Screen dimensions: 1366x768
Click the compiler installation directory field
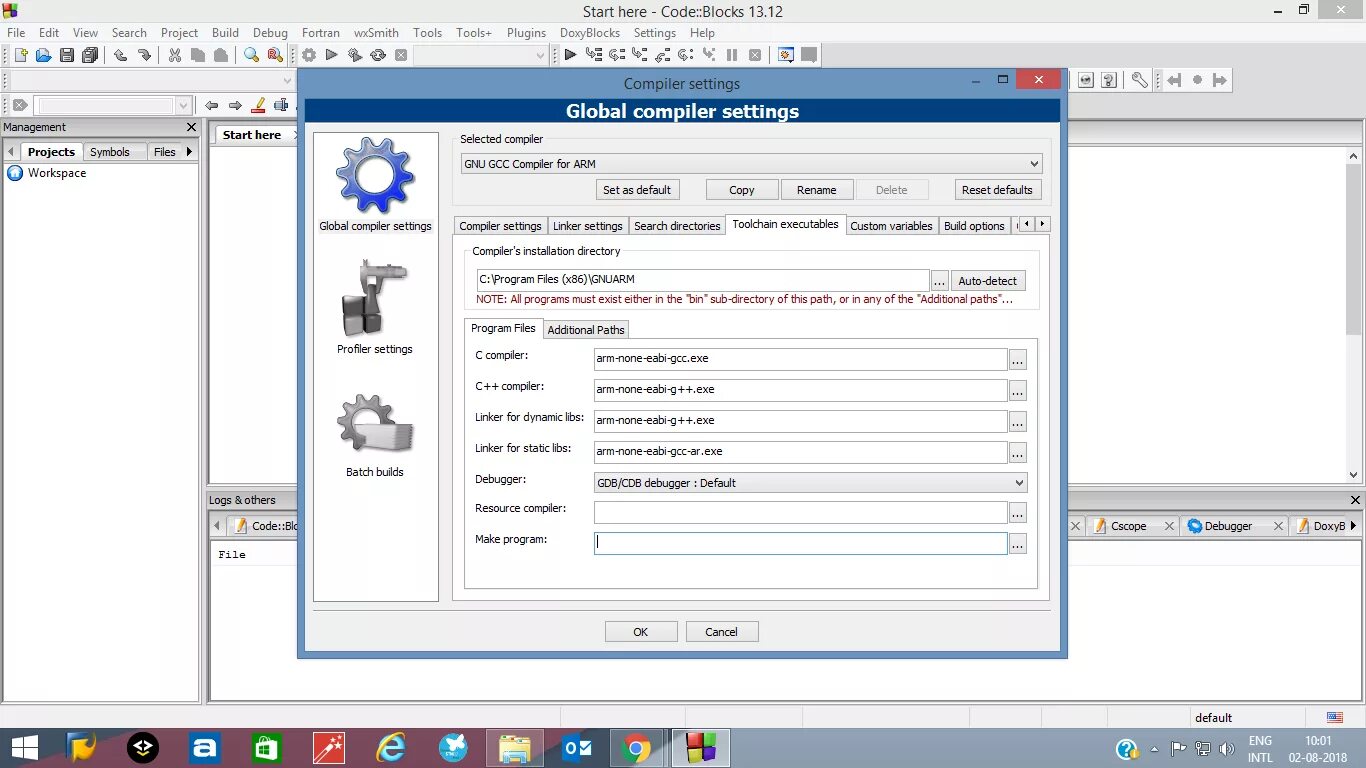coord(703,280)
